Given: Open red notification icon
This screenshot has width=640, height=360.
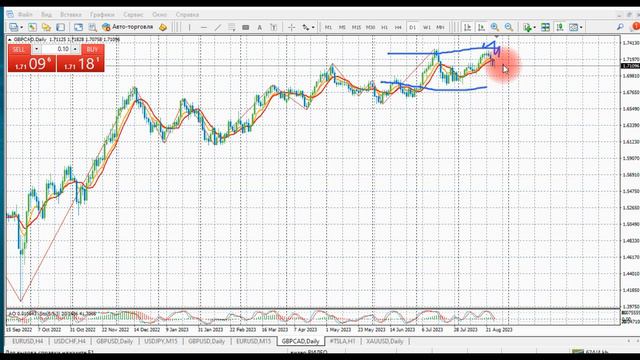Looking at the screenshot, I should [x=635, y=27].
